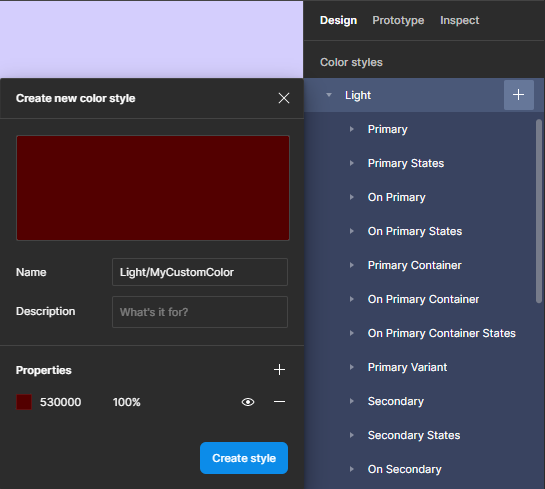Expand the On Primary States folder
This screenshot has width=545, height=489.
[352, 231]
